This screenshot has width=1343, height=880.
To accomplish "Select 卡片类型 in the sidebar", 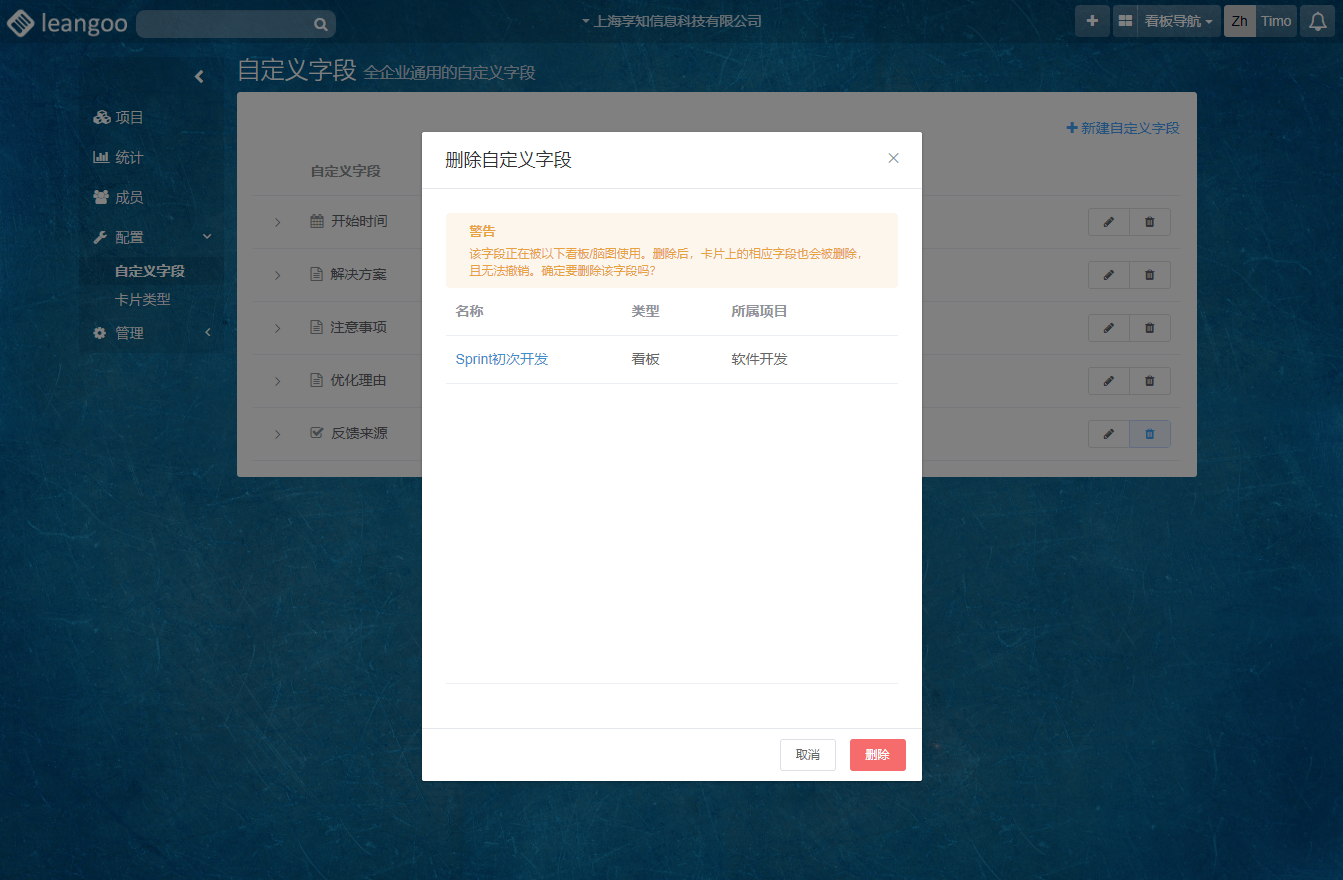I will pos(142,299).
